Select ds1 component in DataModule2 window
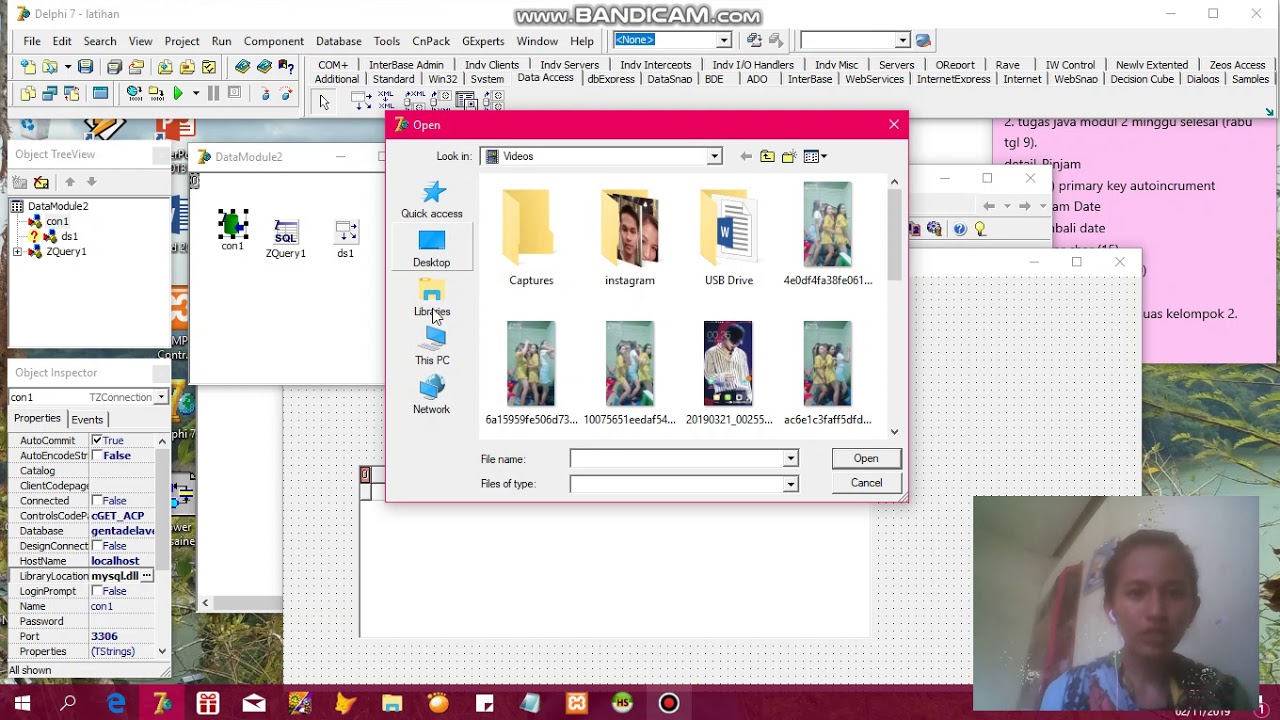1280x720 pixels. [346, 238]
